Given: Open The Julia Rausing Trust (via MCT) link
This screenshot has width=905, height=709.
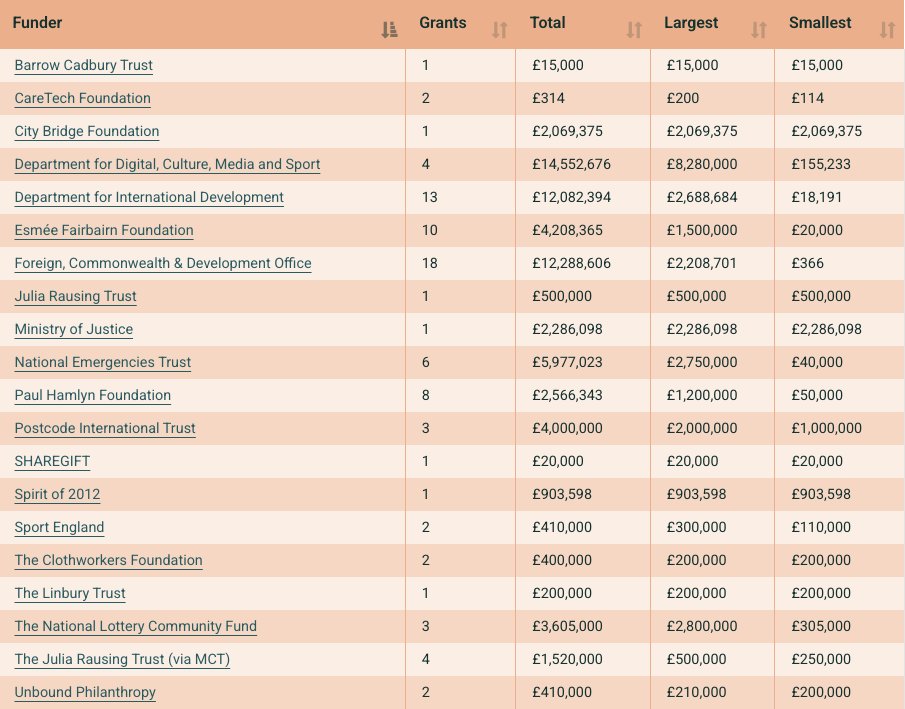Looking at the screenshot, I should tap(122, 659).
